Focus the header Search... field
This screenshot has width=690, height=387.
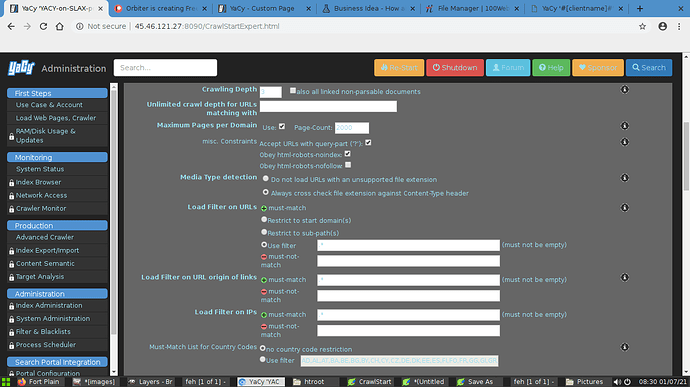(x=165, y=68)
